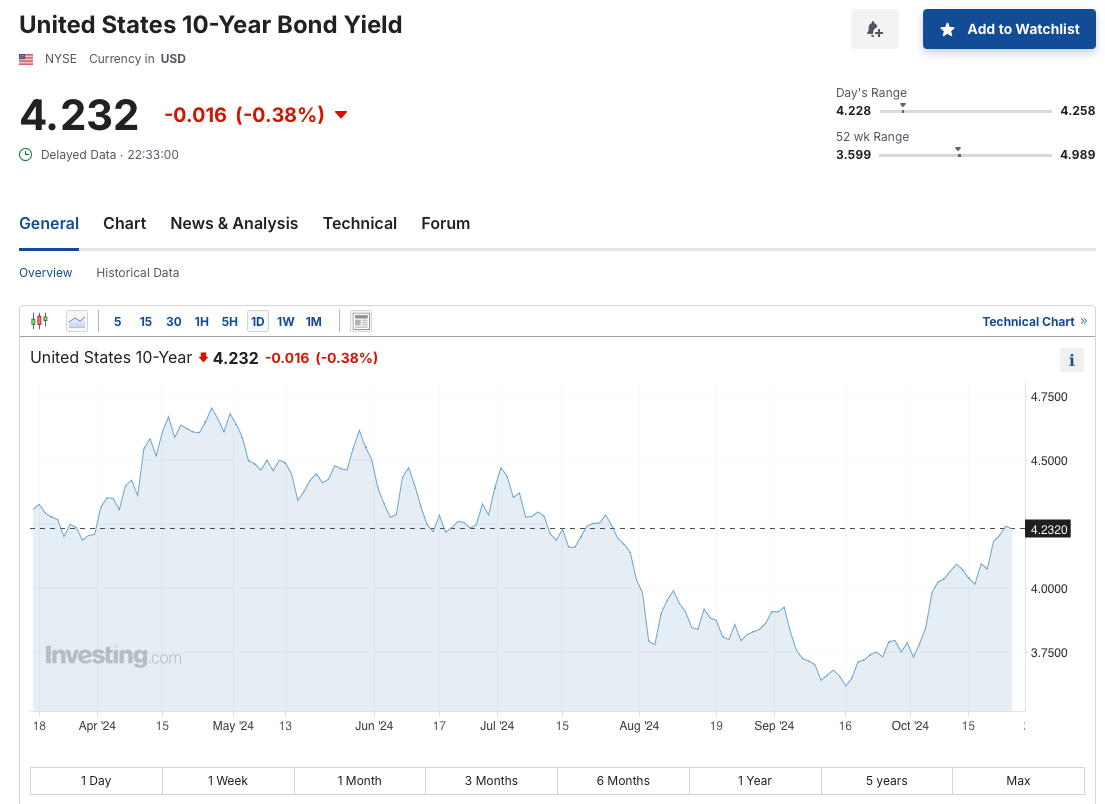The width and height of the screenshot is (1105, 804).
Task: Switch to the News & Analysis tab
Action: 234,223
